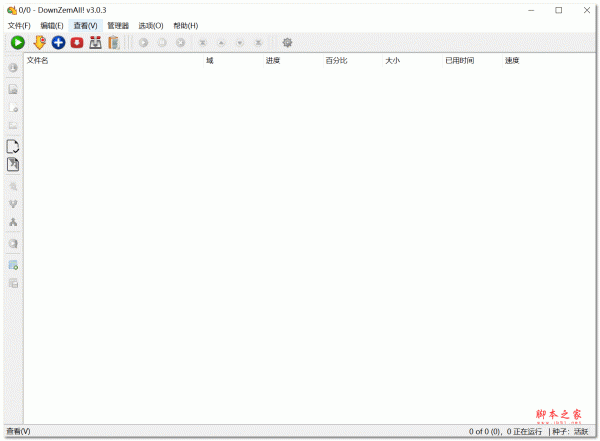Click the greyed magnifier sidebar icon
The height and width of the screenshot is (441, 600).
(x=13, y=186)
